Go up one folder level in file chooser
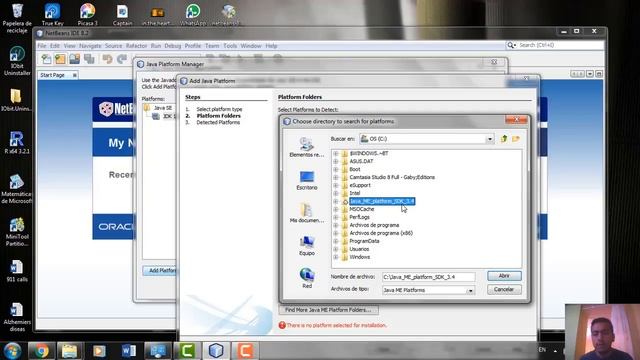Screen dimensions: 640x360 (504, 139)
